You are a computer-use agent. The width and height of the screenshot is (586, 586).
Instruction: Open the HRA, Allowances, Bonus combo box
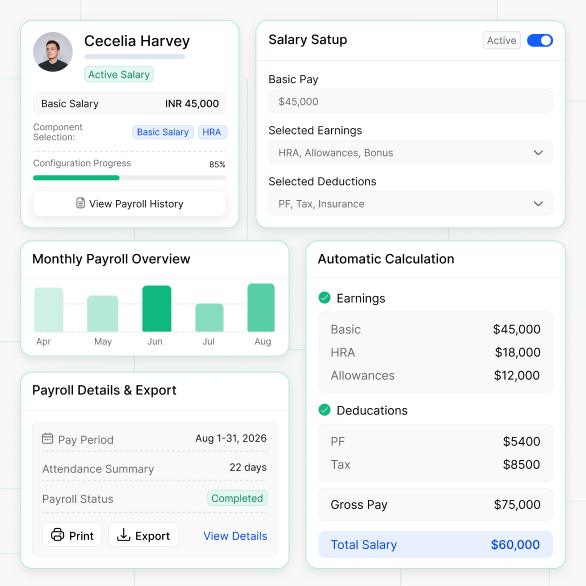click(x=410, y=152)
